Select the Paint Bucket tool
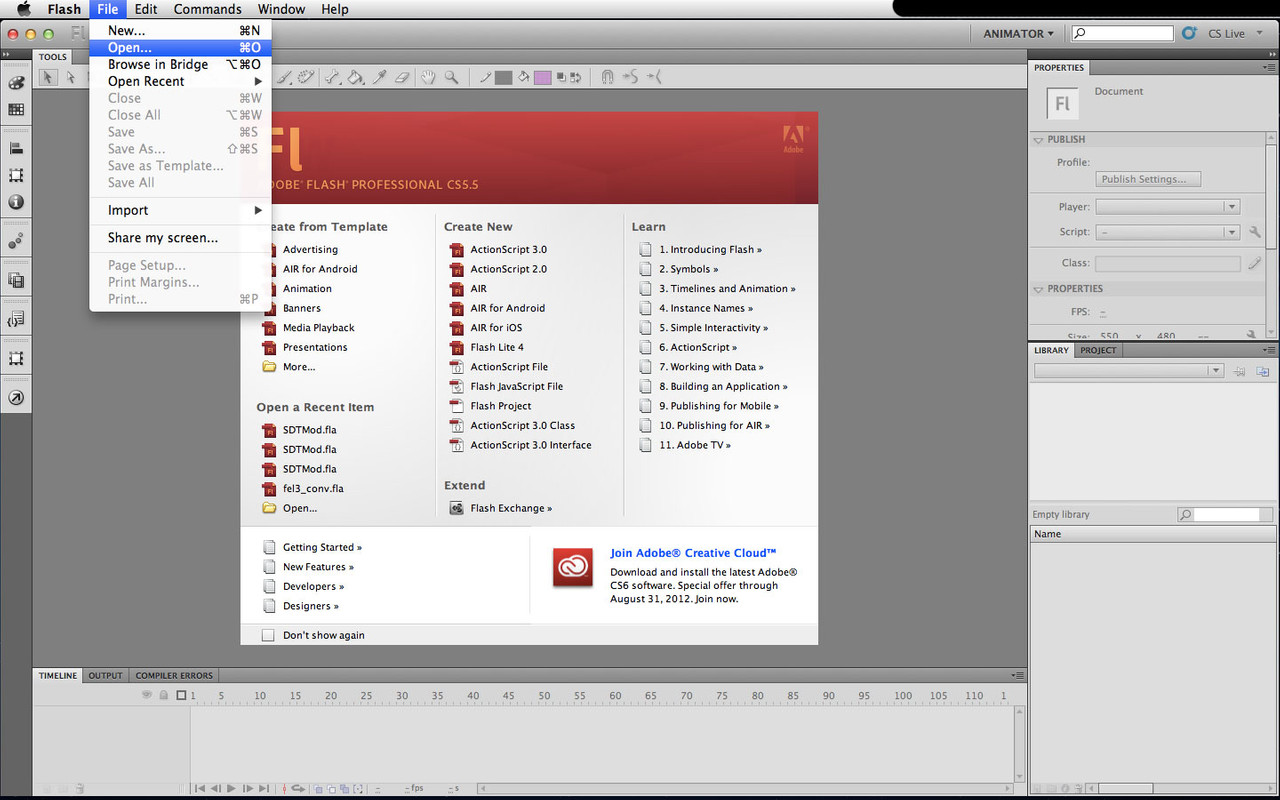The height and width of the screenshot is (800, 1280). [x=356, y=77]
